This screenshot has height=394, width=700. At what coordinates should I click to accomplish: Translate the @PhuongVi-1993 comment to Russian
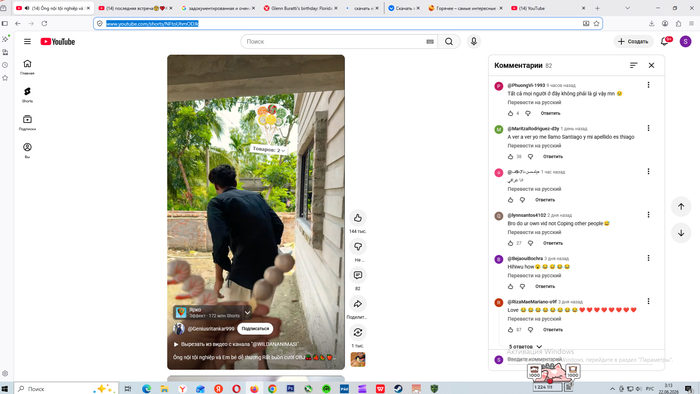tap(534, 102)
